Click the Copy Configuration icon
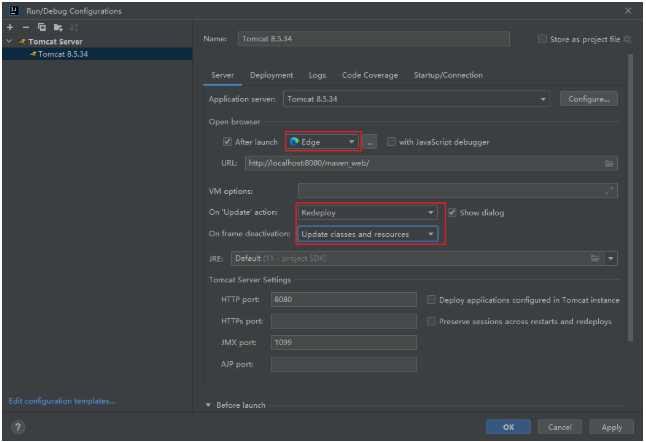The width and height of the screenshot is (646, 442). pos(41,27)
